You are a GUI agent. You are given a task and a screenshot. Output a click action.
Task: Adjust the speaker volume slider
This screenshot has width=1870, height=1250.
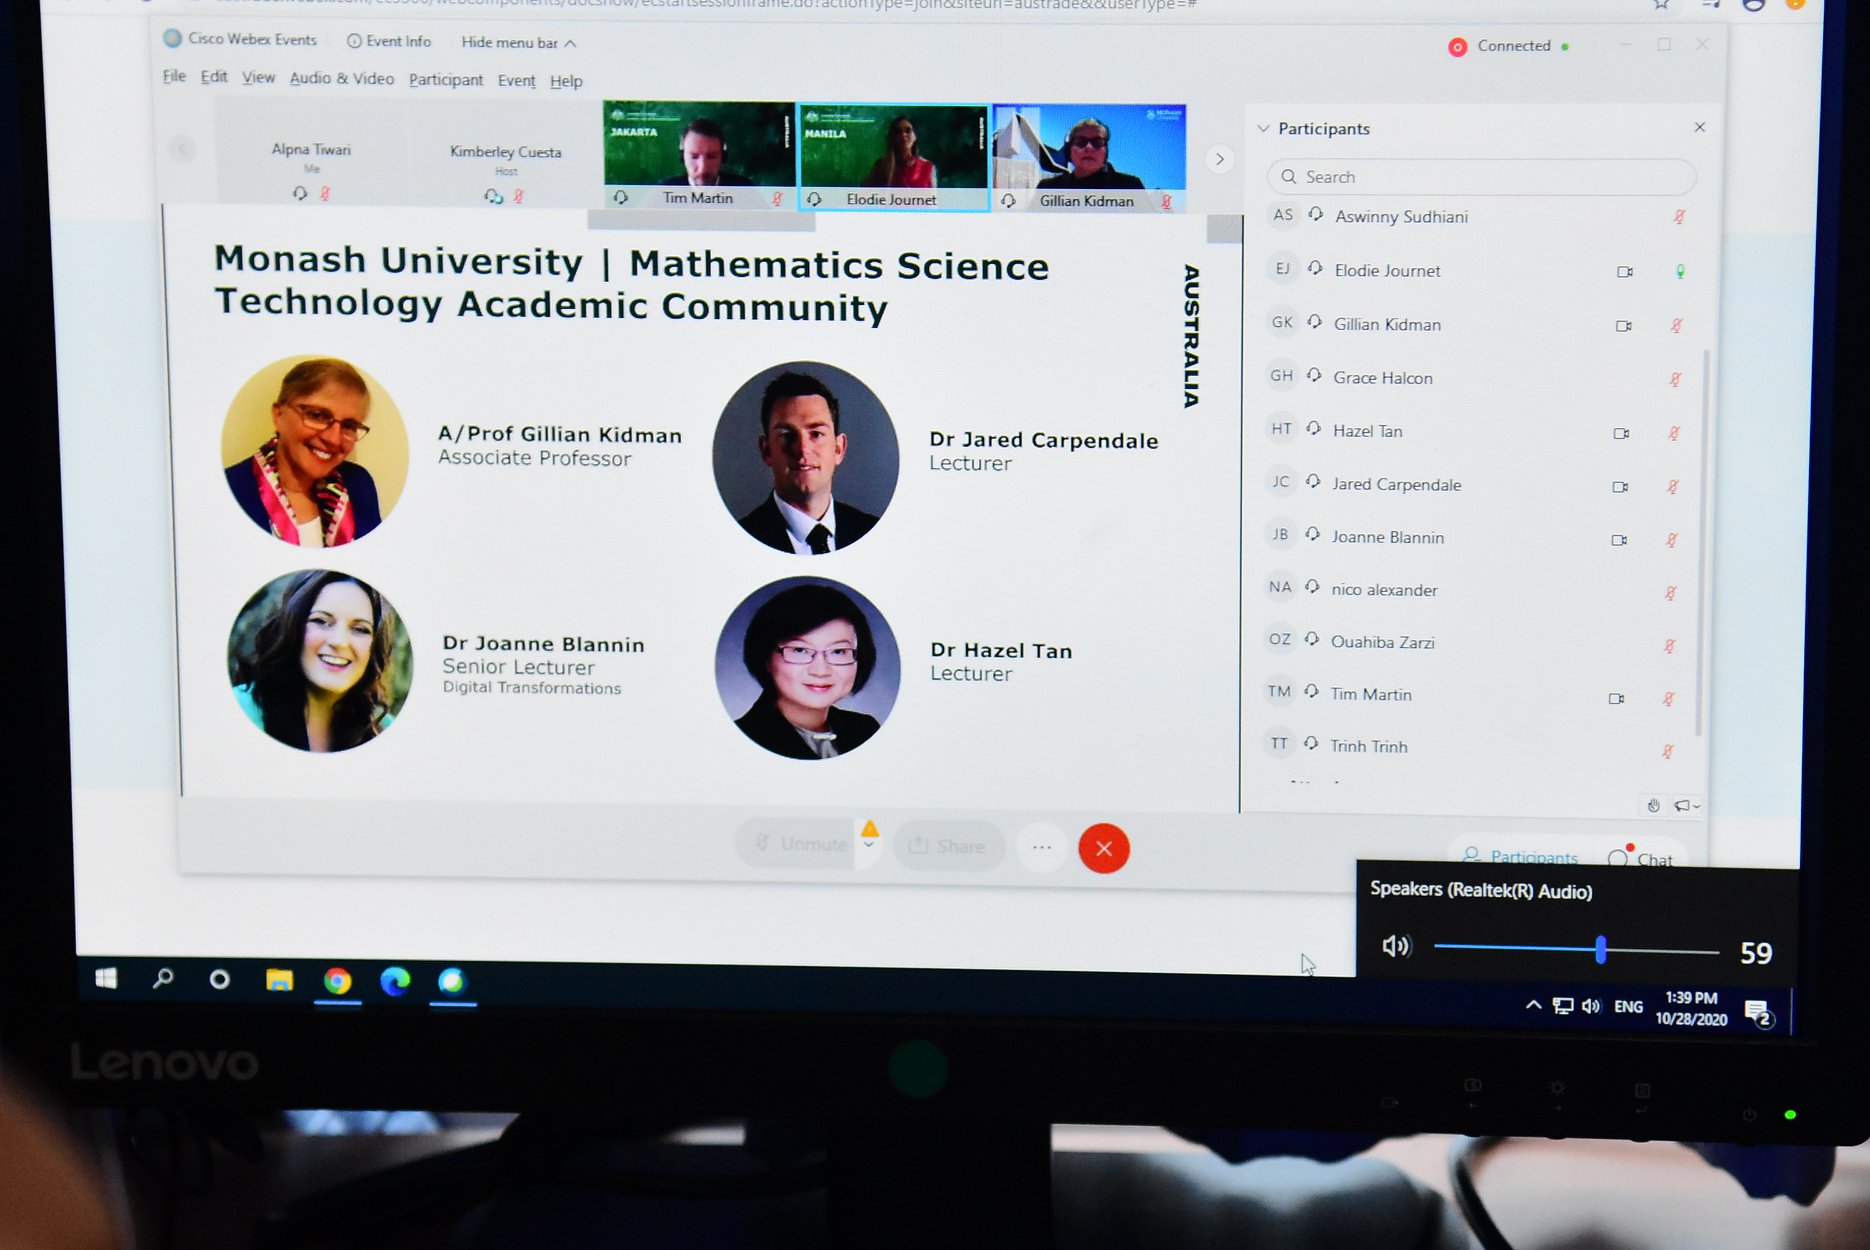tap(1576, 949)
